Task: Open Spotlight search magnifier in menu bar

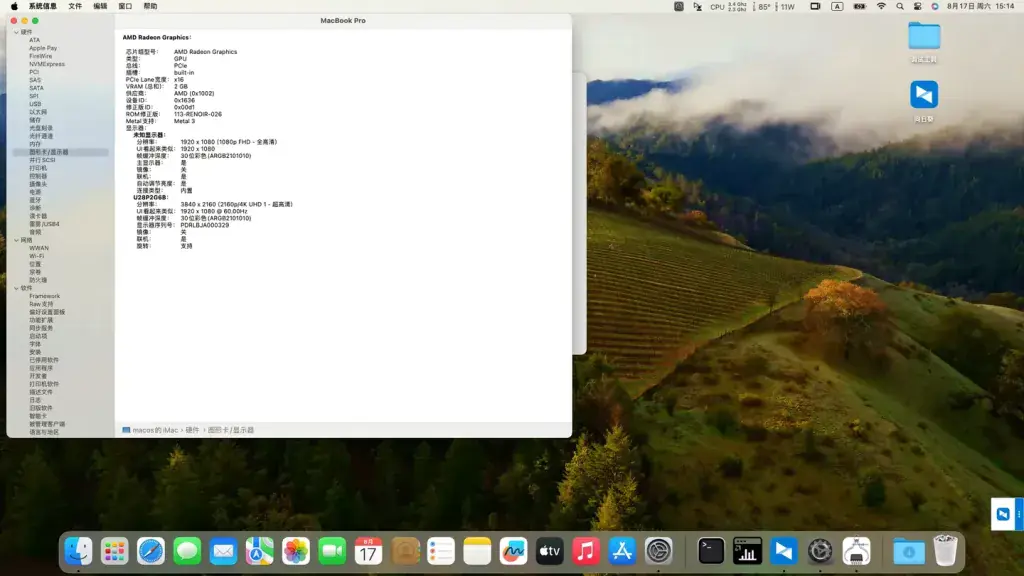Action: [900, 7]
